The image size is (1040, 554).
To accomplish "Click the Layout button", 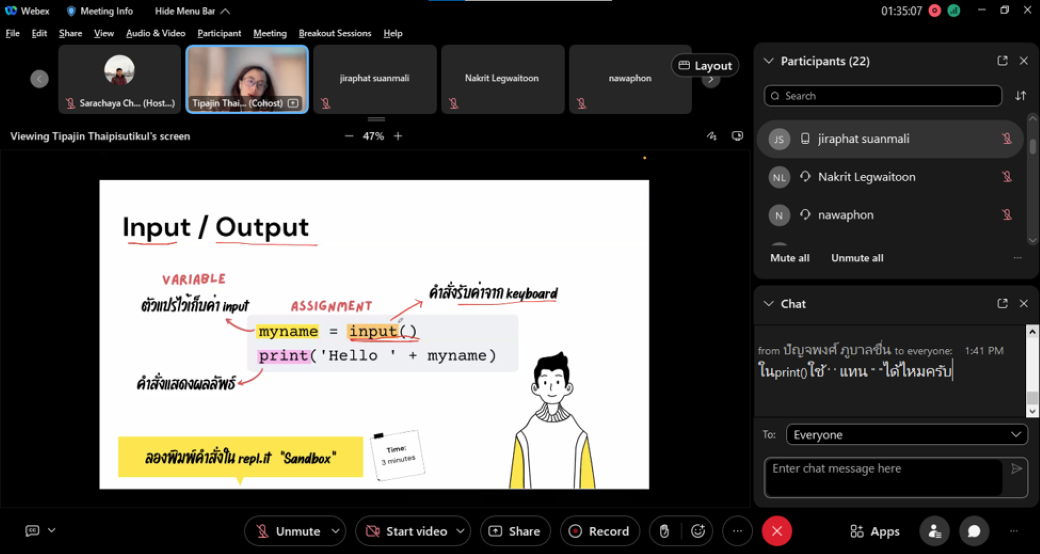I will (705, 66).
